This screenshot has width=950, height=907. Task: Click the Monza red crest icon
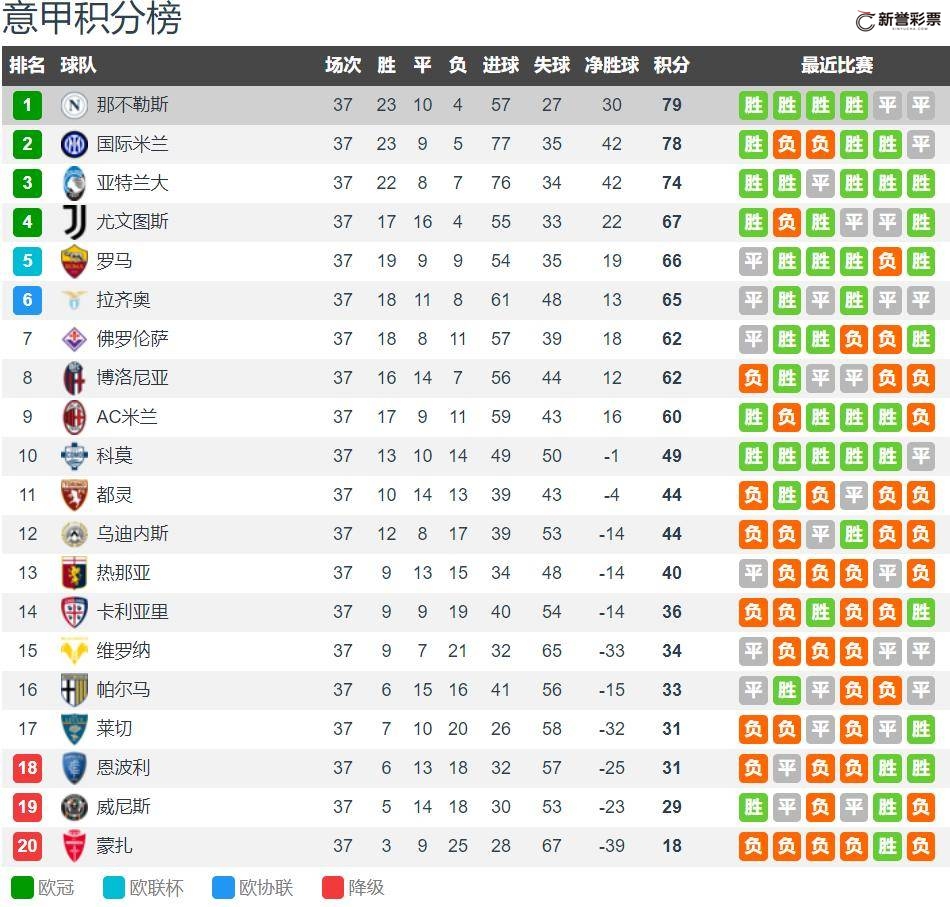pyautogui.click(x=74, y=845)
